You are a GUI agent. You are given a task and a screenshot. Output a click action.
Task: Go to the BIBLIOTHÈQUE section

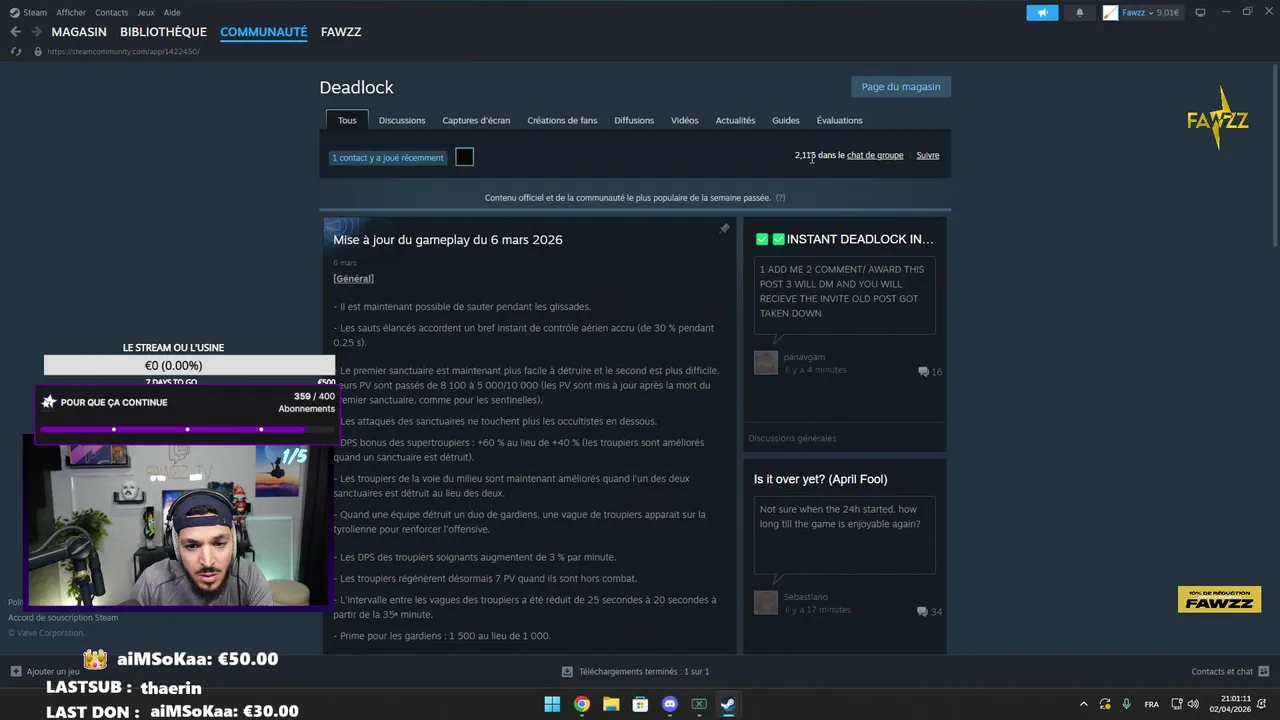click(x=163, y=32)
